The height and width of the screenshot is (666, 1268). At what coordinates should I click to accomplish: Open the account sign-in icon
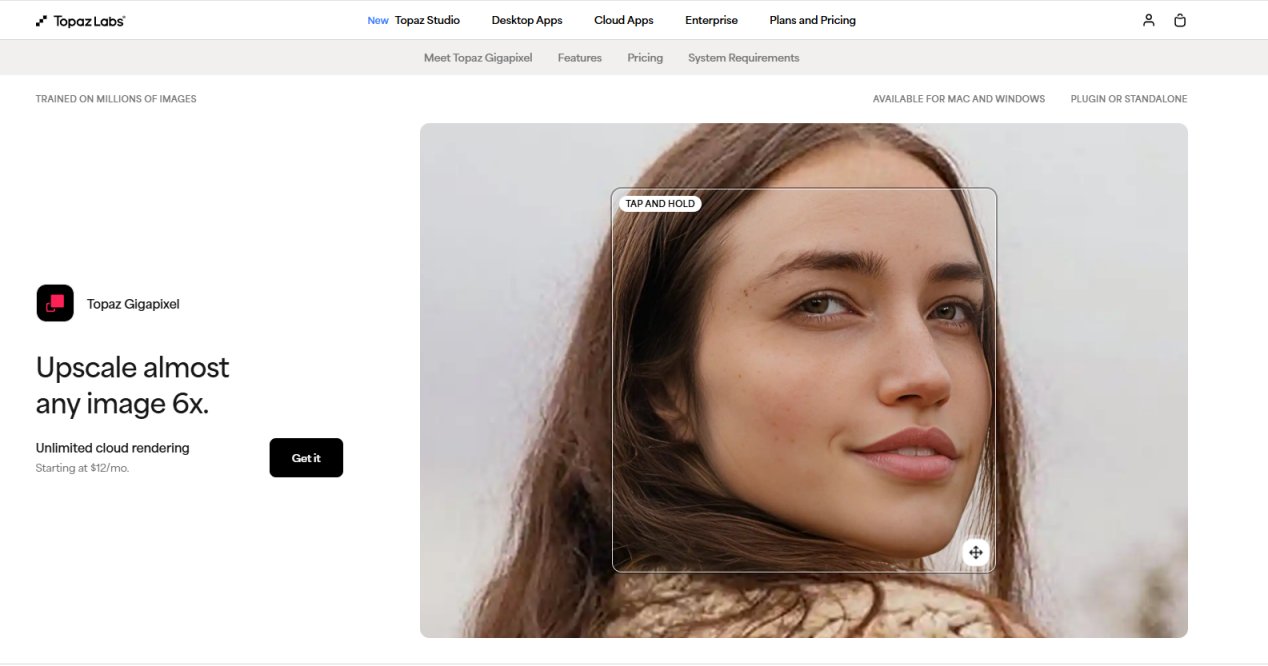[x=1148, y=20]
